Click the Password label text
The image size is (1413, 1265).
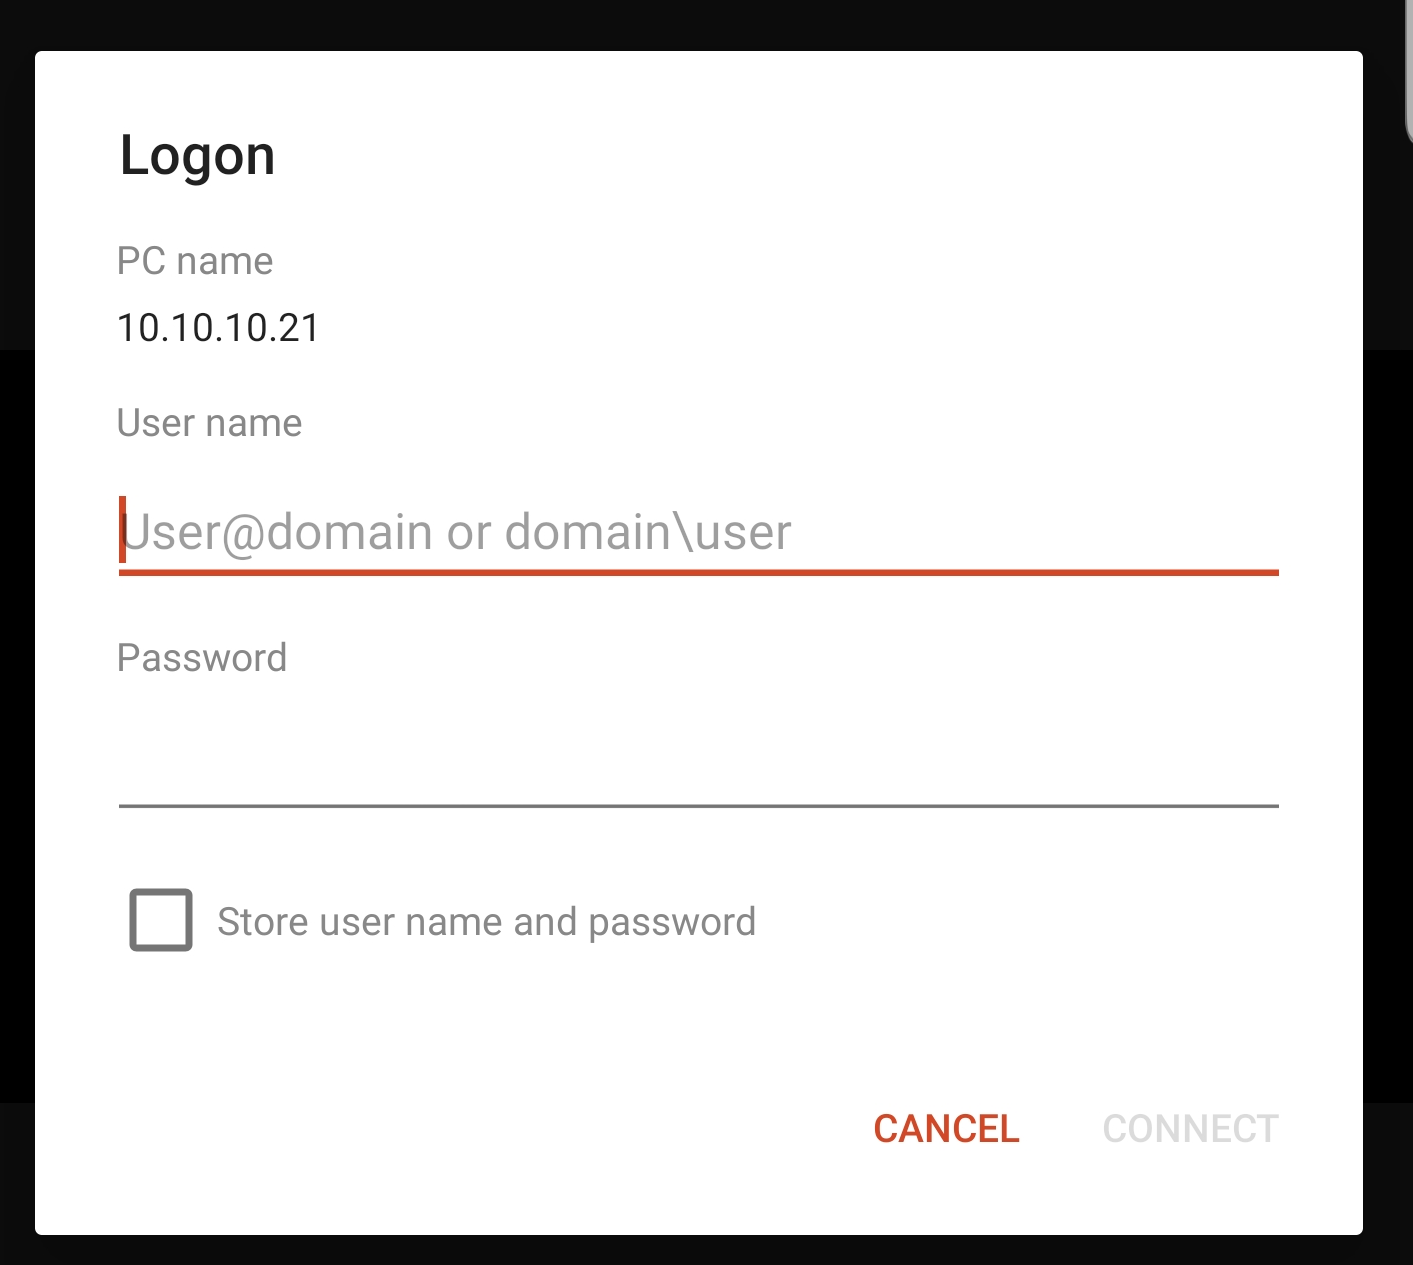pos(201,657)
